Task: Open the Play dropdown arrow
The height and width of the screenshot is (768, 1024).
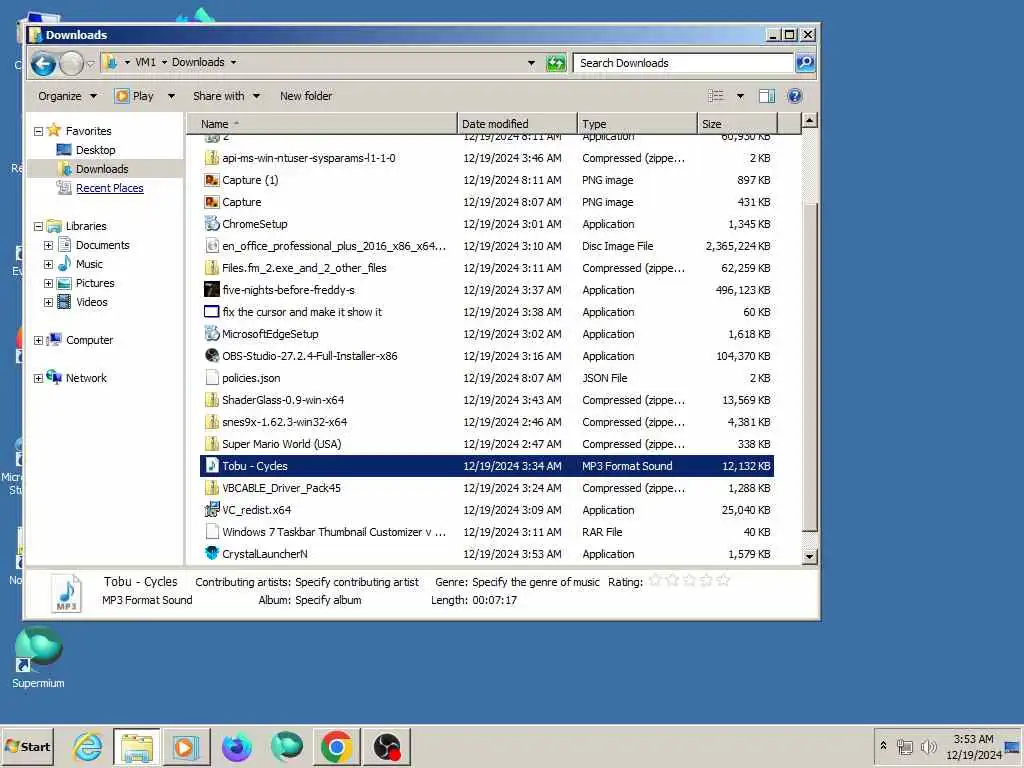Action: pyautogui.click(x=171, y=96)
